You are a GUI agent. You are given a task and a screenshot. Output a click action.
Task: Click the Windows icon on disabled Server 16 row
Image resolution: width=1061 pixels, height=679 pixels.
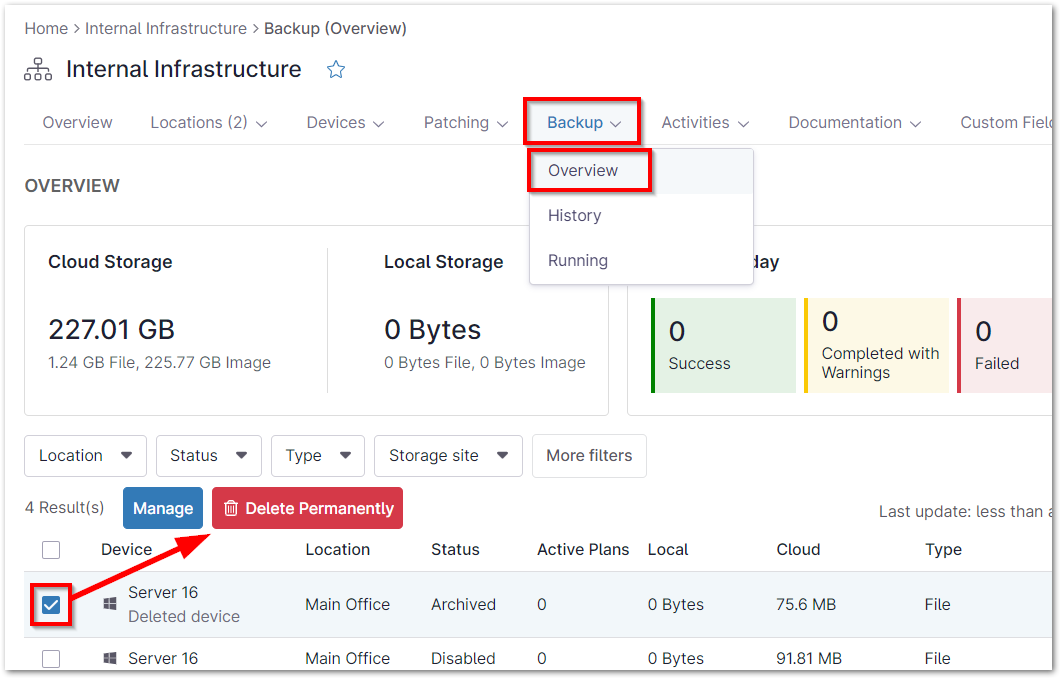(109, 658)
